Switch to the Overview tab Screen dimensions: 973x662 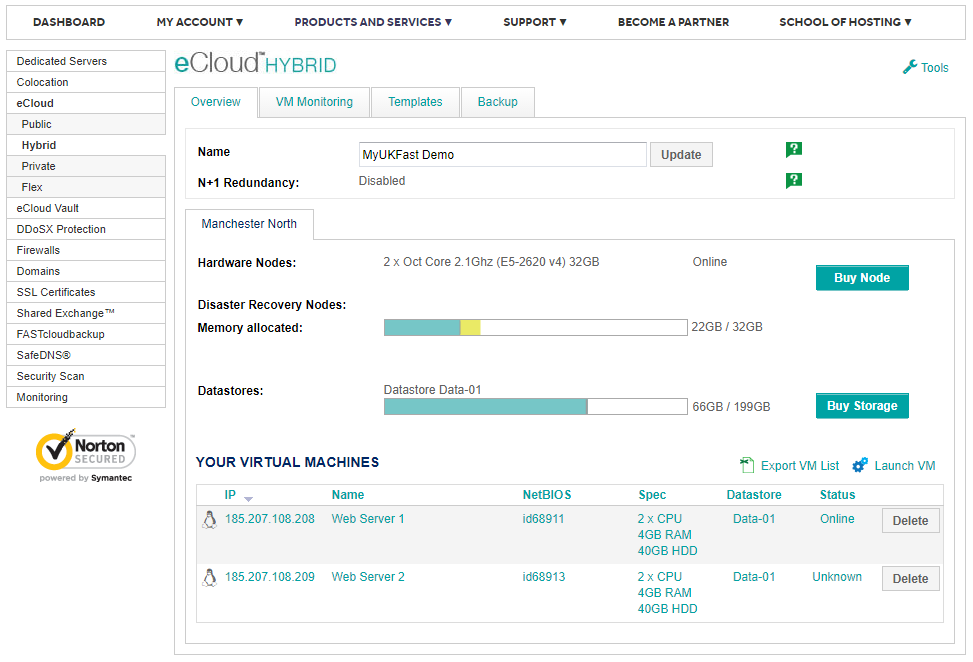pos(215,102)
